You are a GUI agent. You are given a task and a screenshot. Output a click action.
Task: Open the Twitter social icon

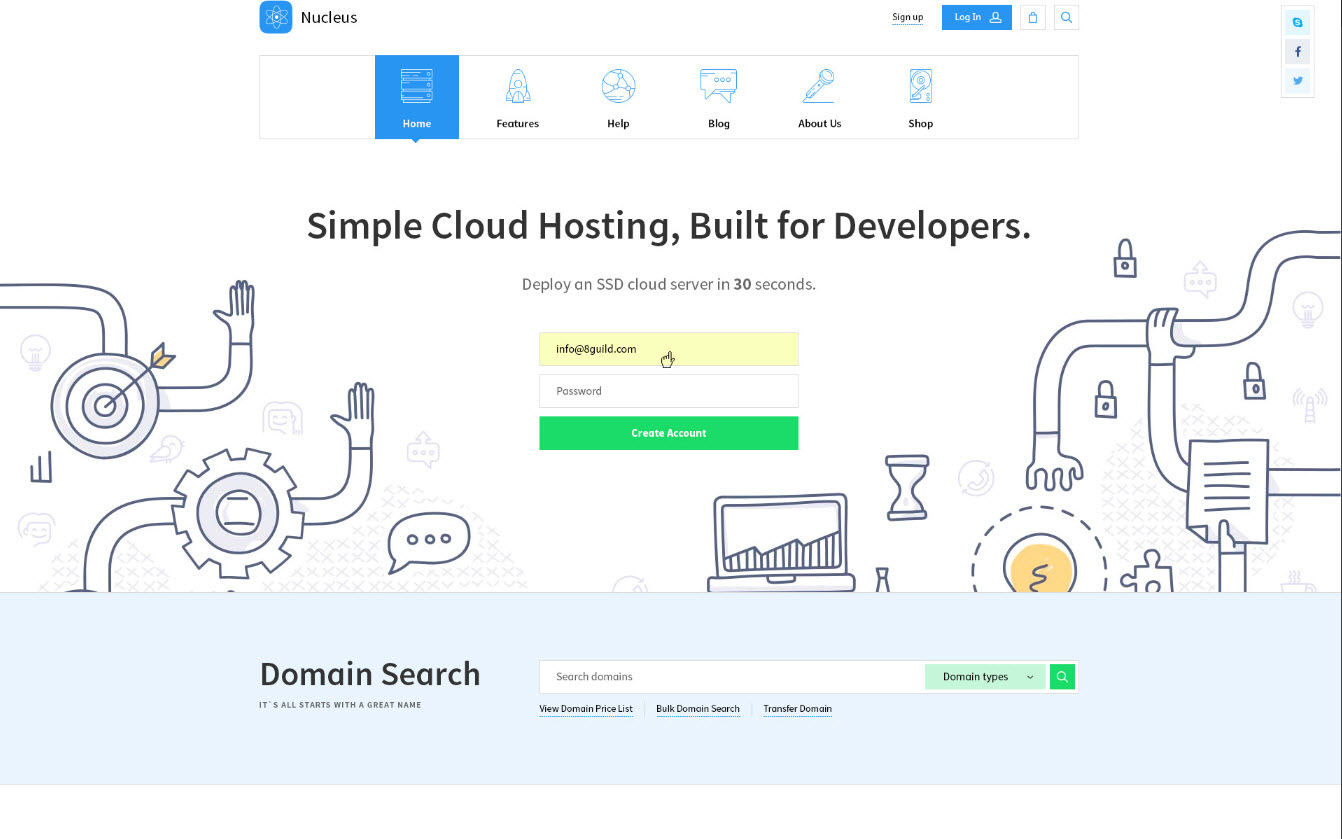pos(1297,81)
